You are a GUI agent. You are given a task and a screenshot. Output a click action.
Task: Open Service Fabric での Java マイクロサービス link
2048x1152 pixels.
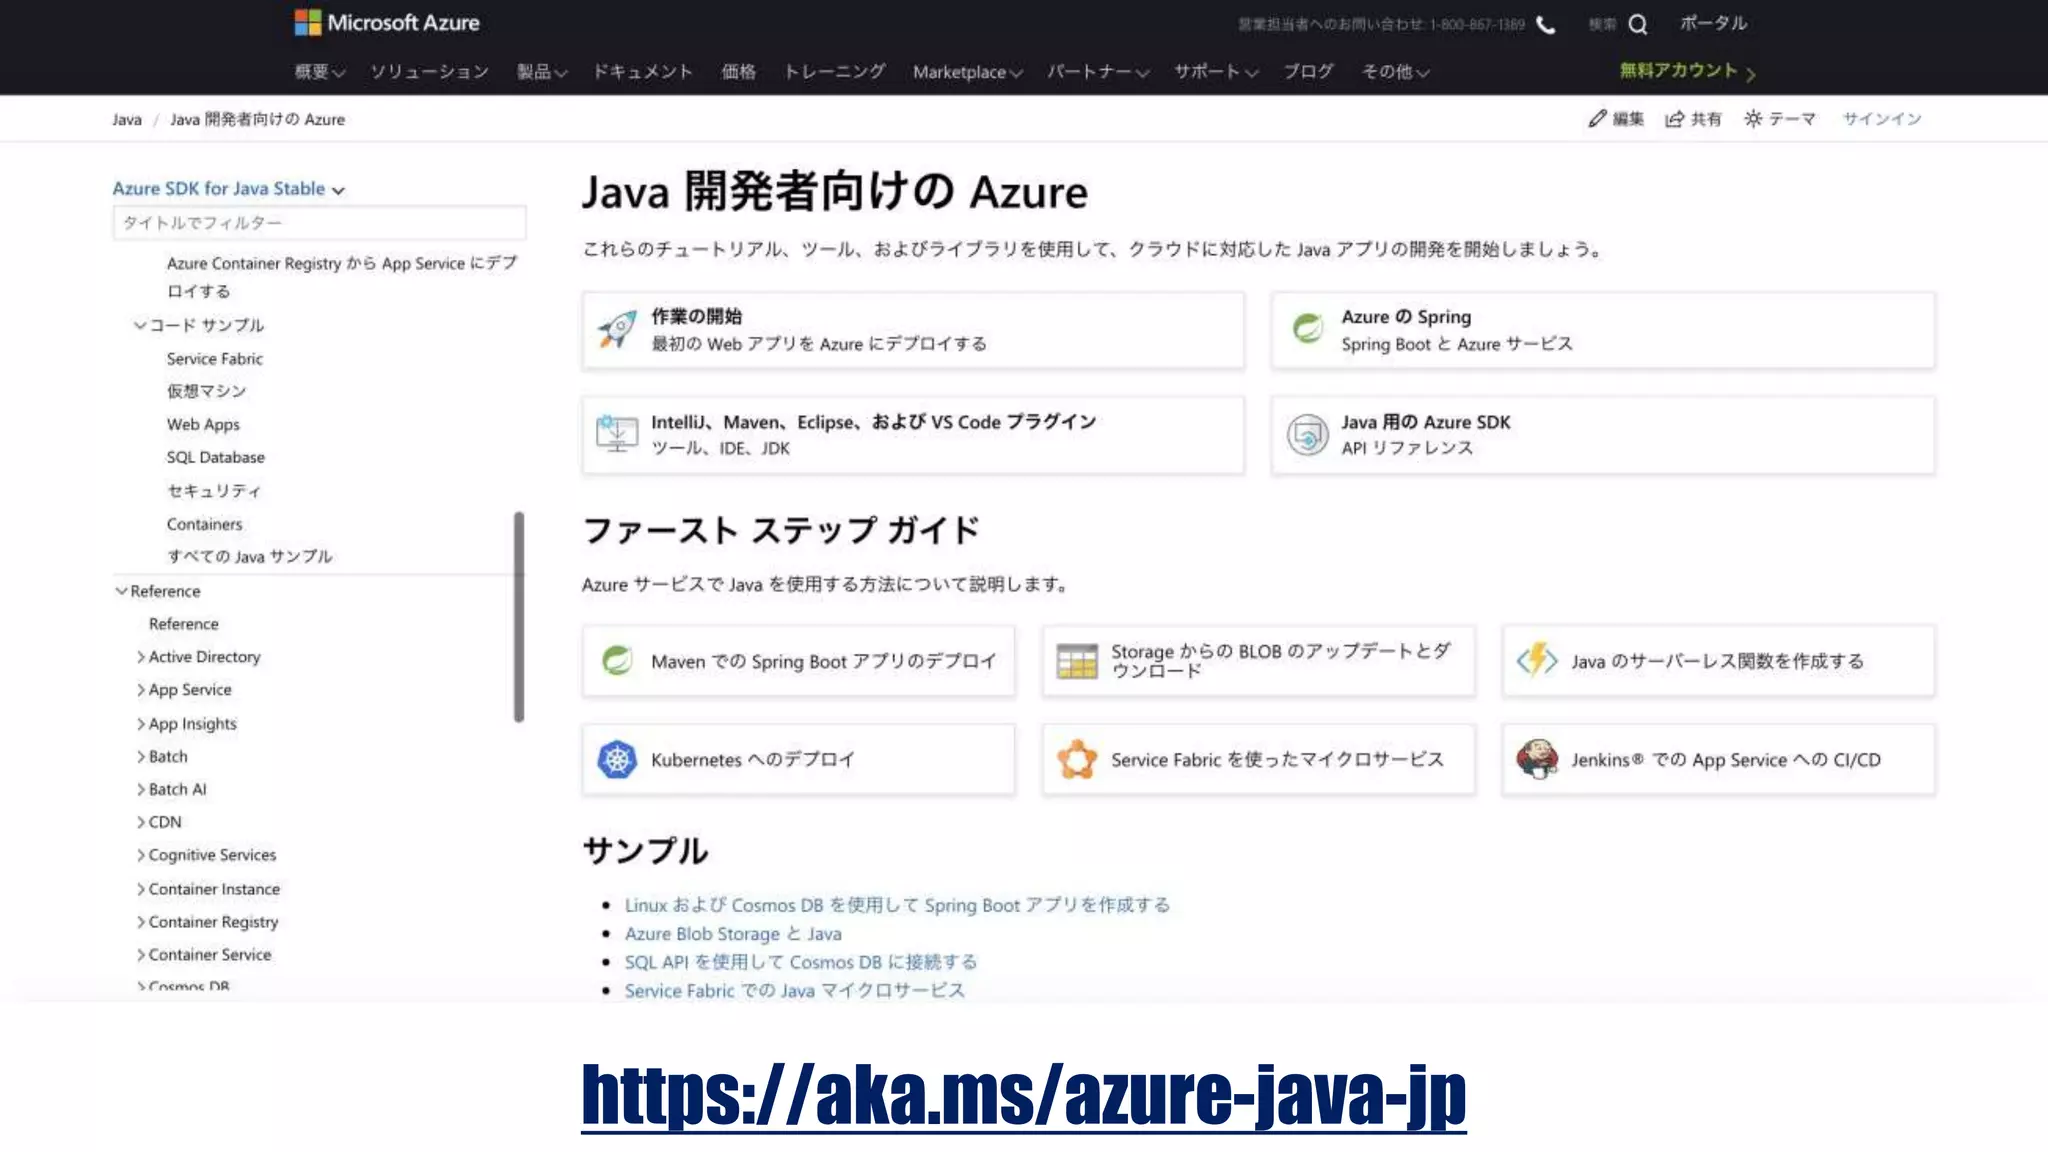click(x=795, y=990)
